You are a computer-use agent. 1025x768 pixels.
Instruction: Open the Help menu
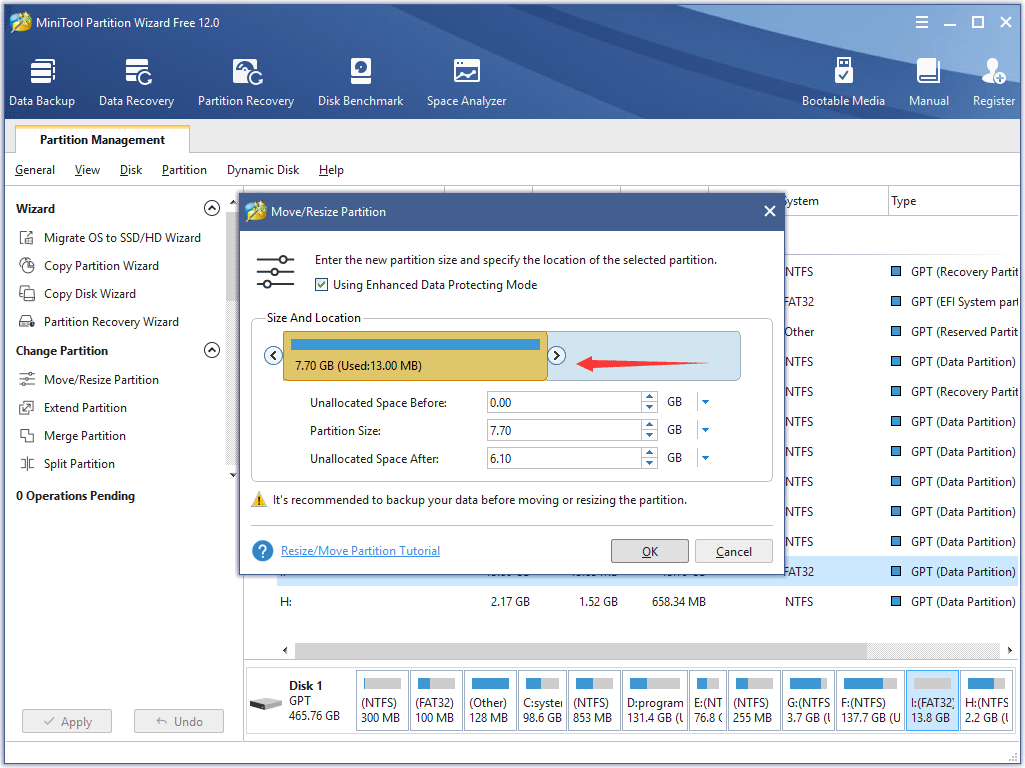click(x=331, y=170)
